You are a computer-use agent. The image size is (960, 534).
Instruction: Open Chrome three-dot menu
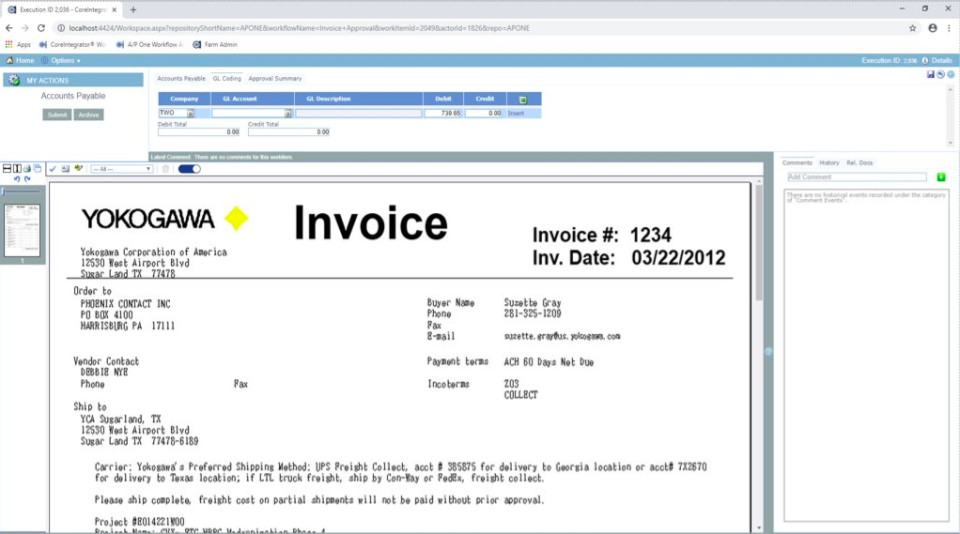click(950, 28)
